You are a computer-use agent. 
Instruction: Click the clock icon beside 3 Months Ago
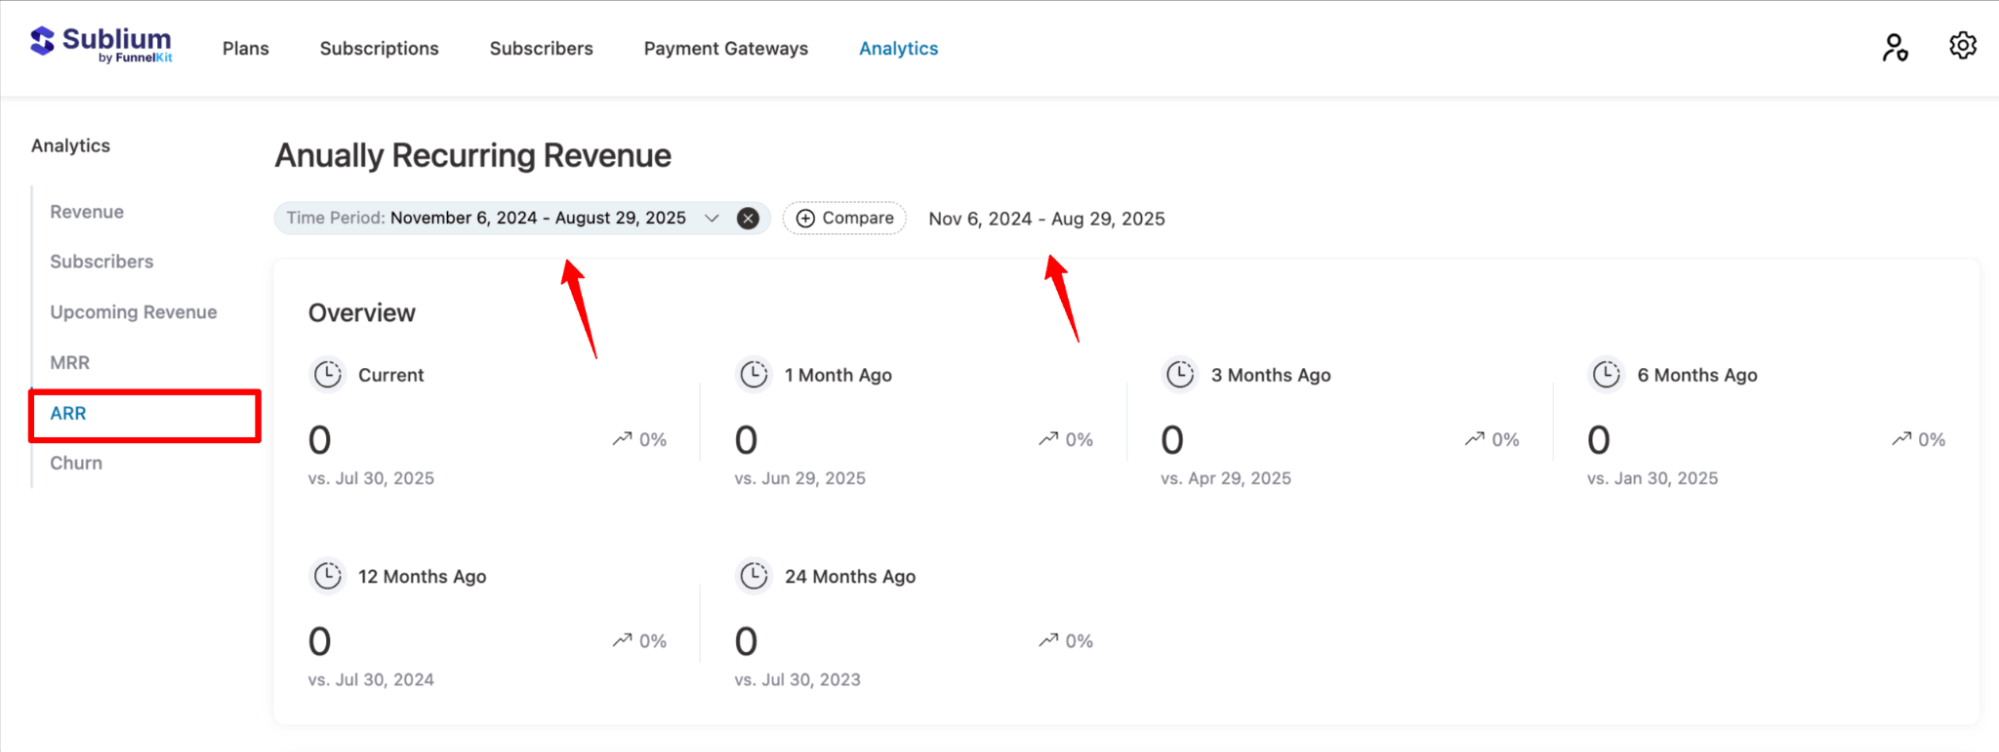[1180, 375]
